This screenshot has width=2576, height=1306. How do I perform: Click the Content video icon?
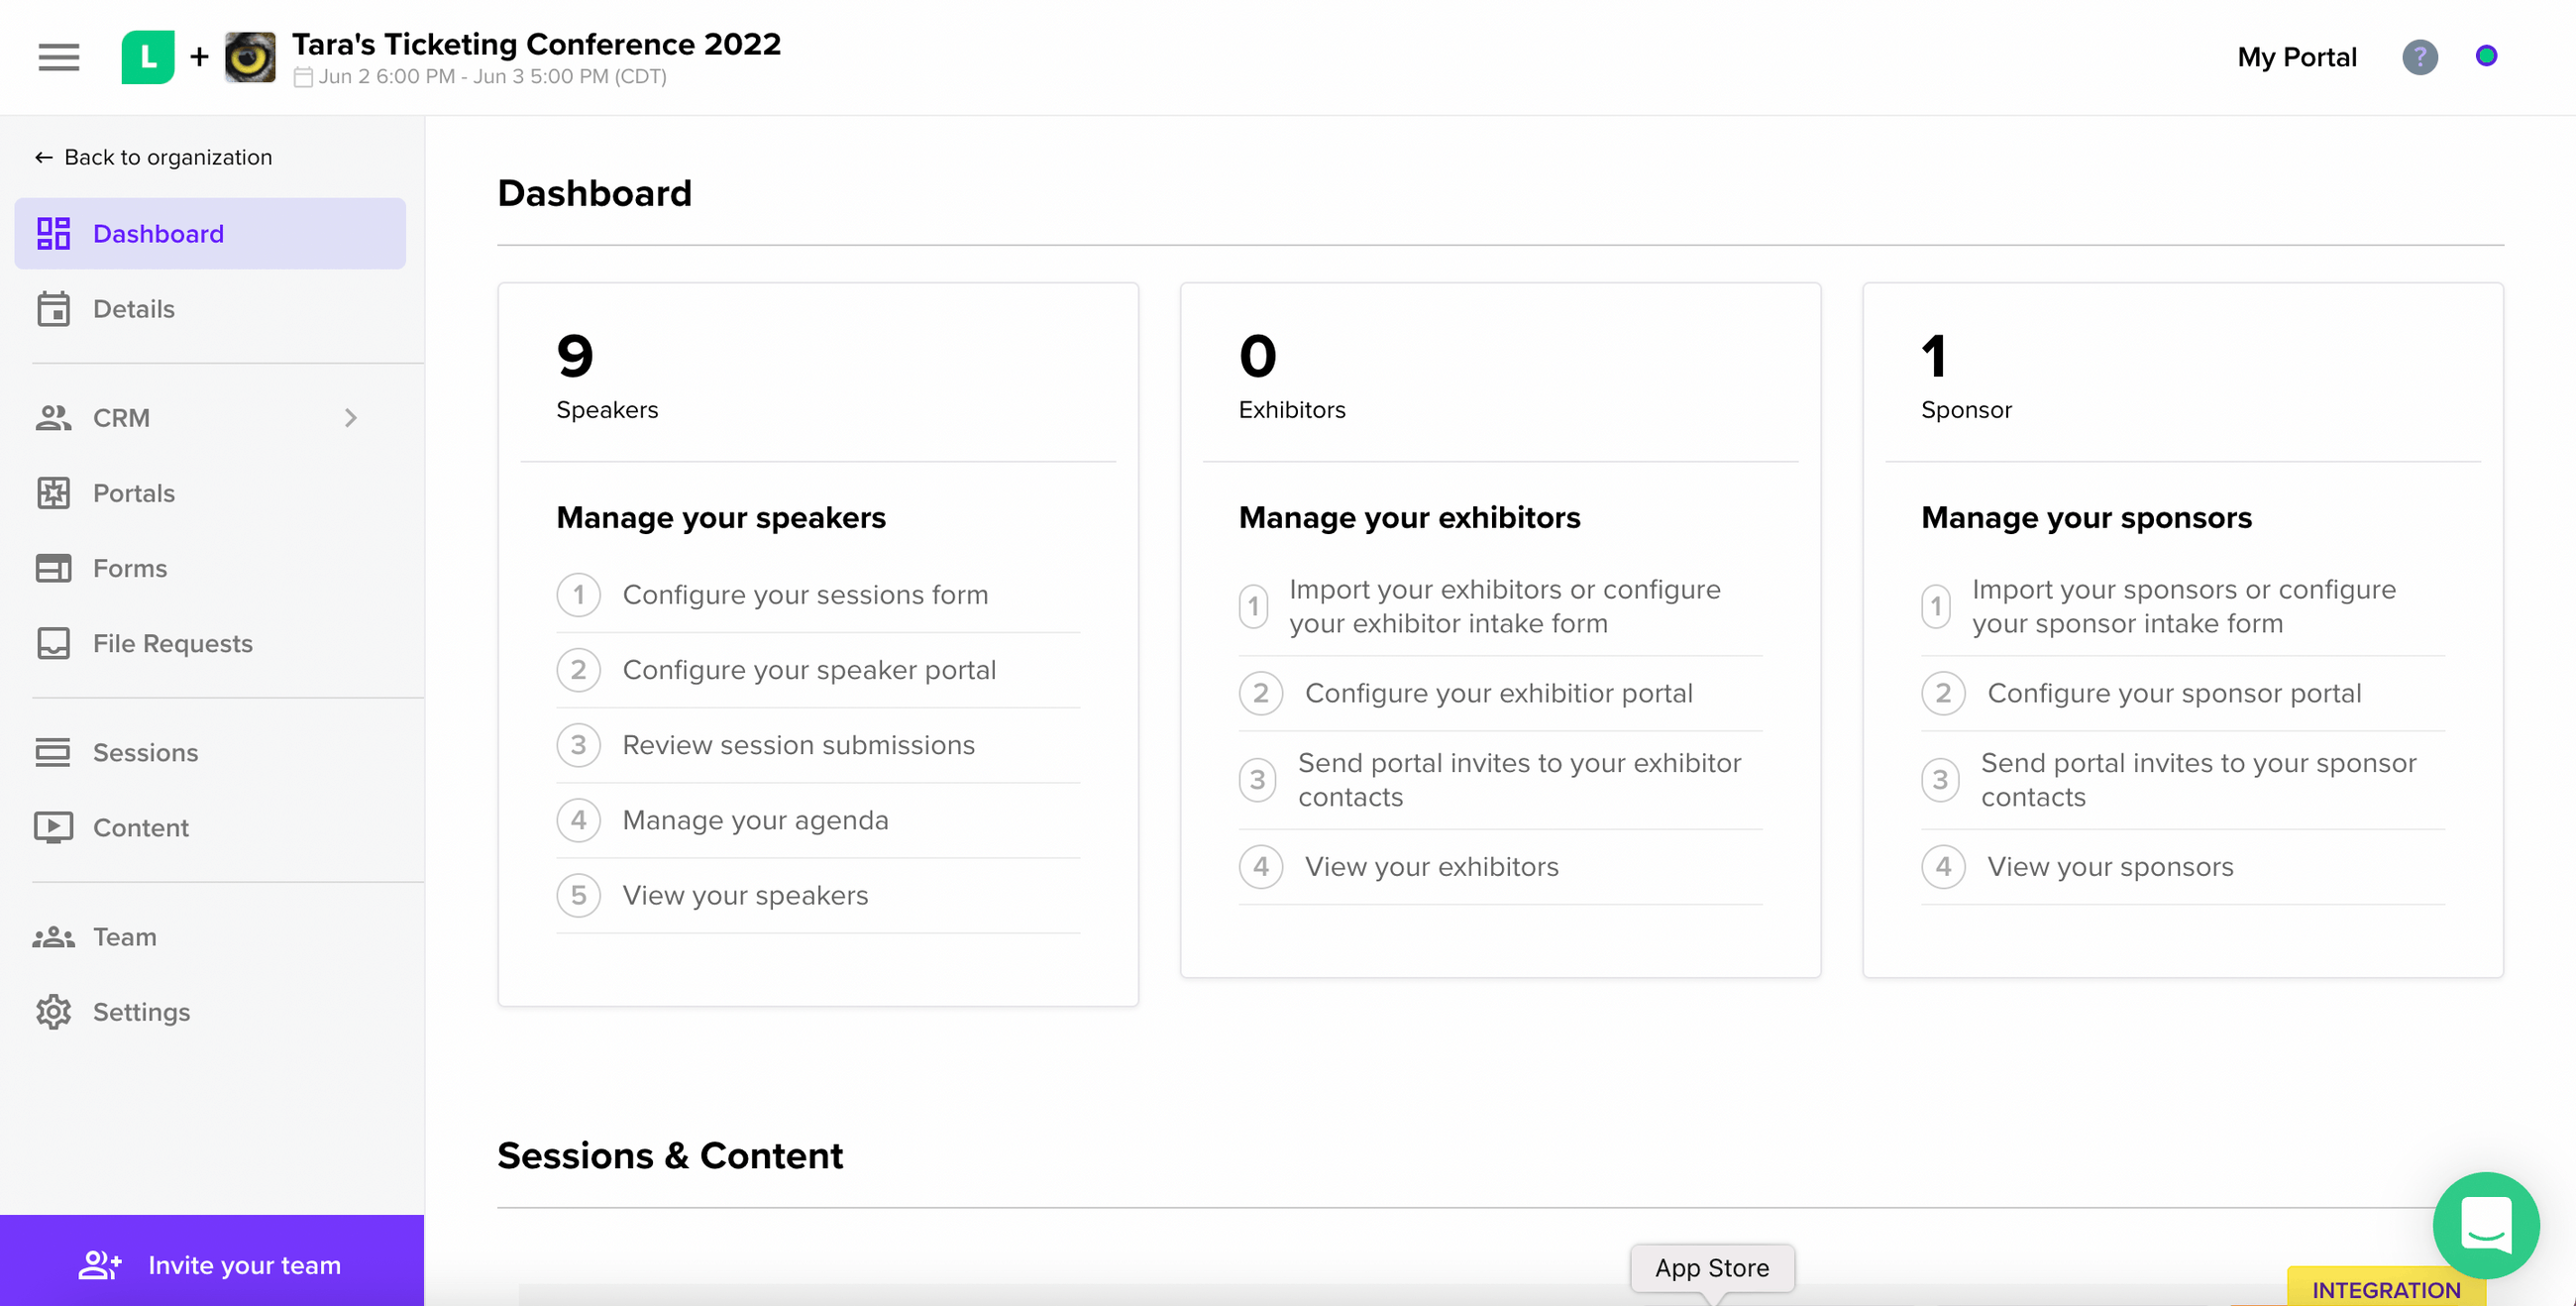(54, 827)
